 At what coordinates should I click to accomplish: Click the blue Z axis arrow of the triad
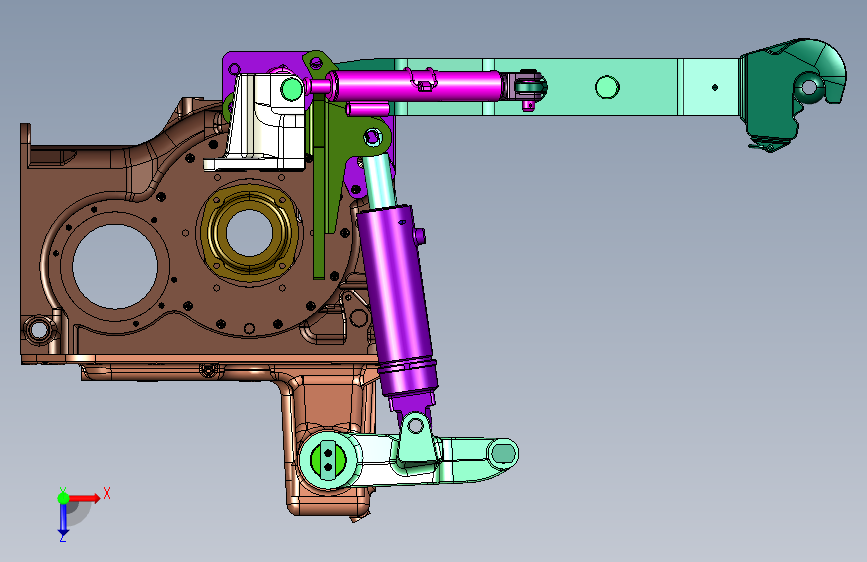point(63,518)
